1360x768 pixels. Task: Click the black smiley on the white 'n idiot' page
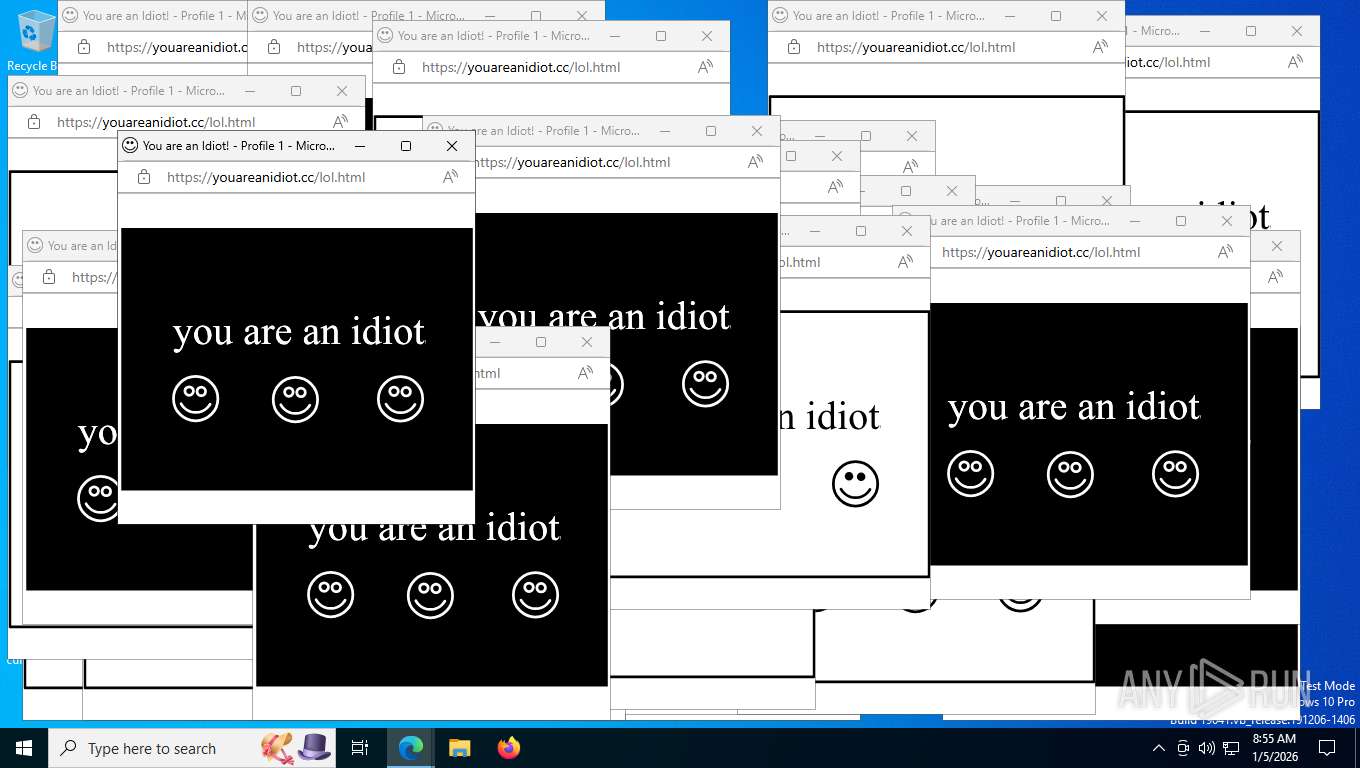(855, 484)
